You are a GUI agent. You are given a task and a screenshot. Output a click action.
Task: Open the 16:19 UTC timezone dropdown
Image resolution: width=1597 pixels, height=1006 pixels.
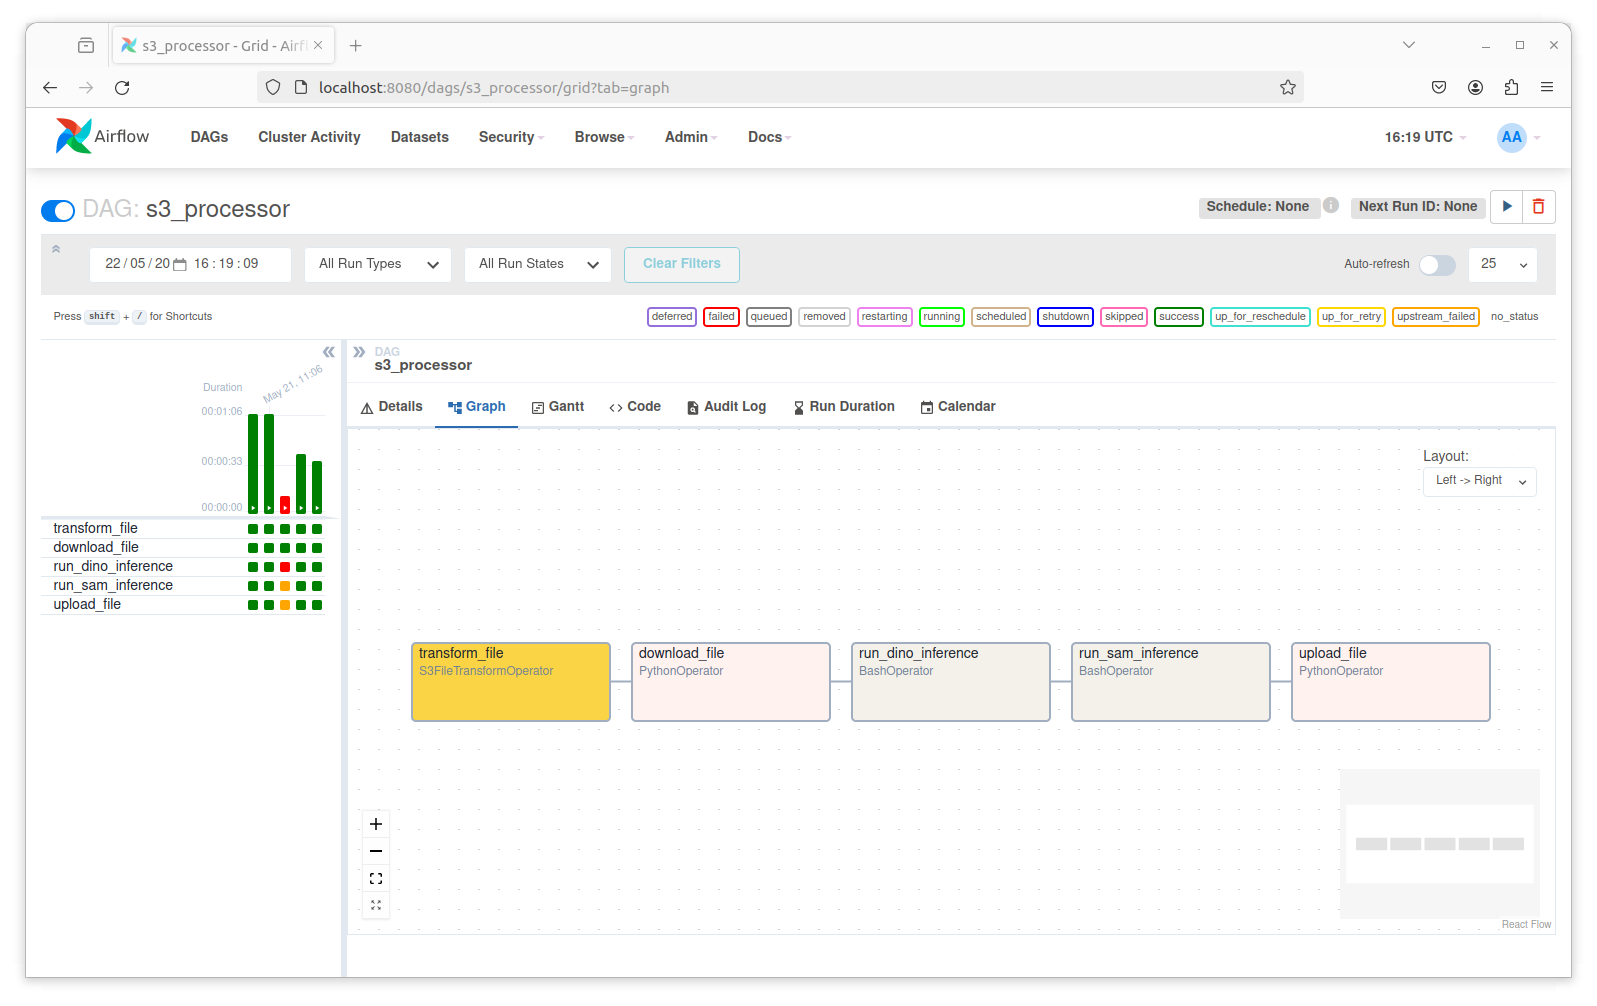pyautogui.click(x=1425, y=137)
